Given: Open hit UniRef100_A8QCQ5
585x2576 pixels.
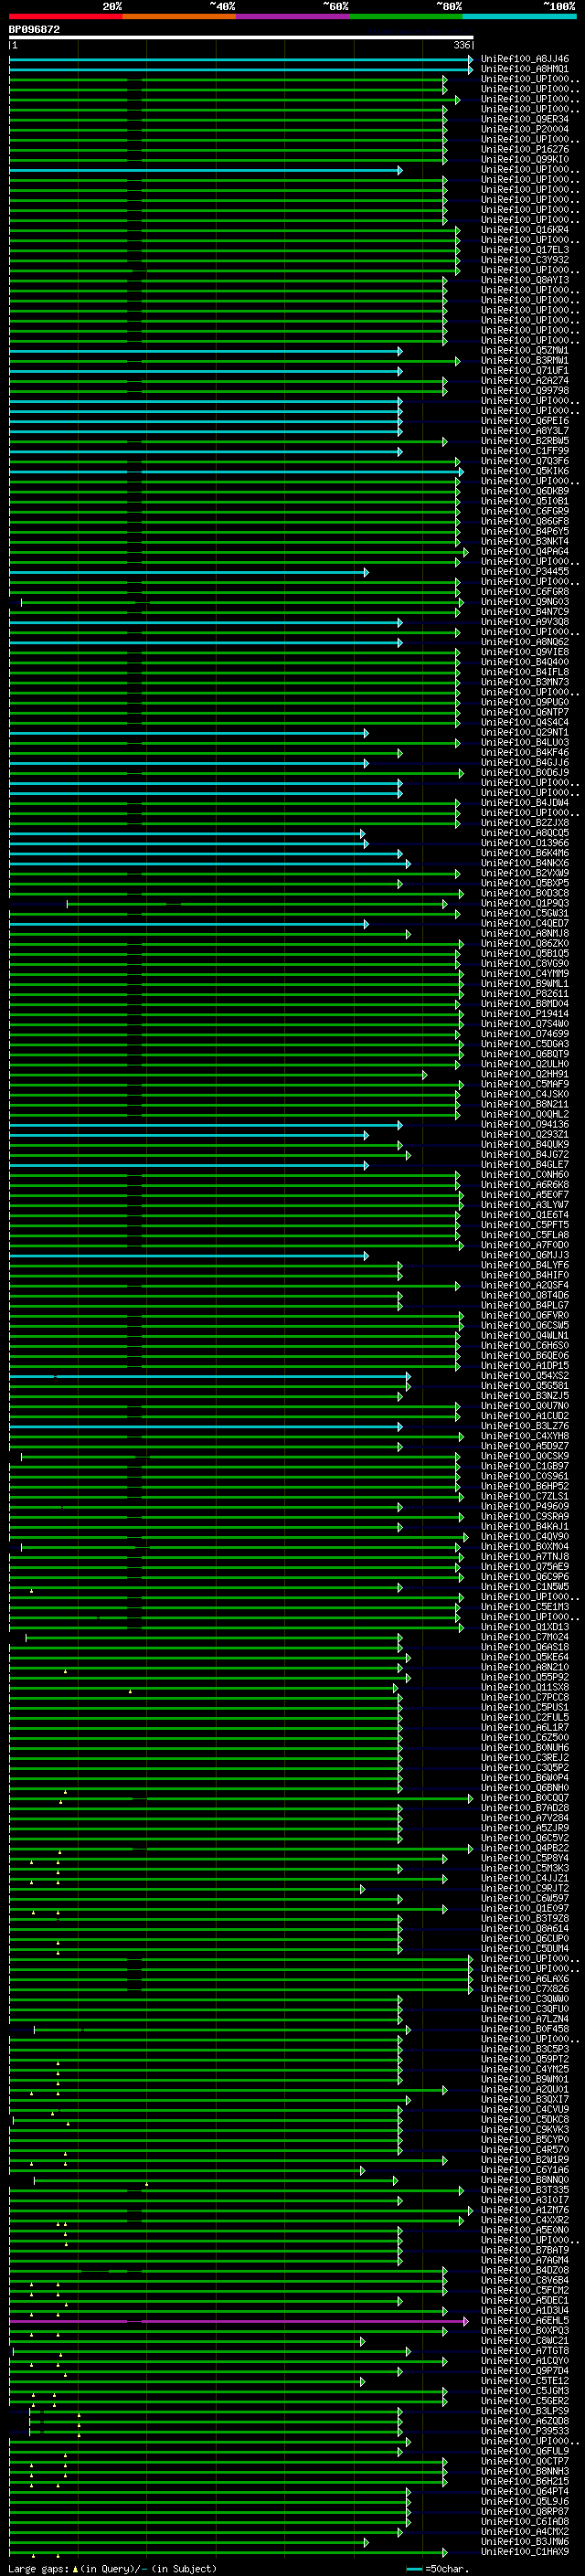Looking at the screenshot, I should (x=524, y=833).
